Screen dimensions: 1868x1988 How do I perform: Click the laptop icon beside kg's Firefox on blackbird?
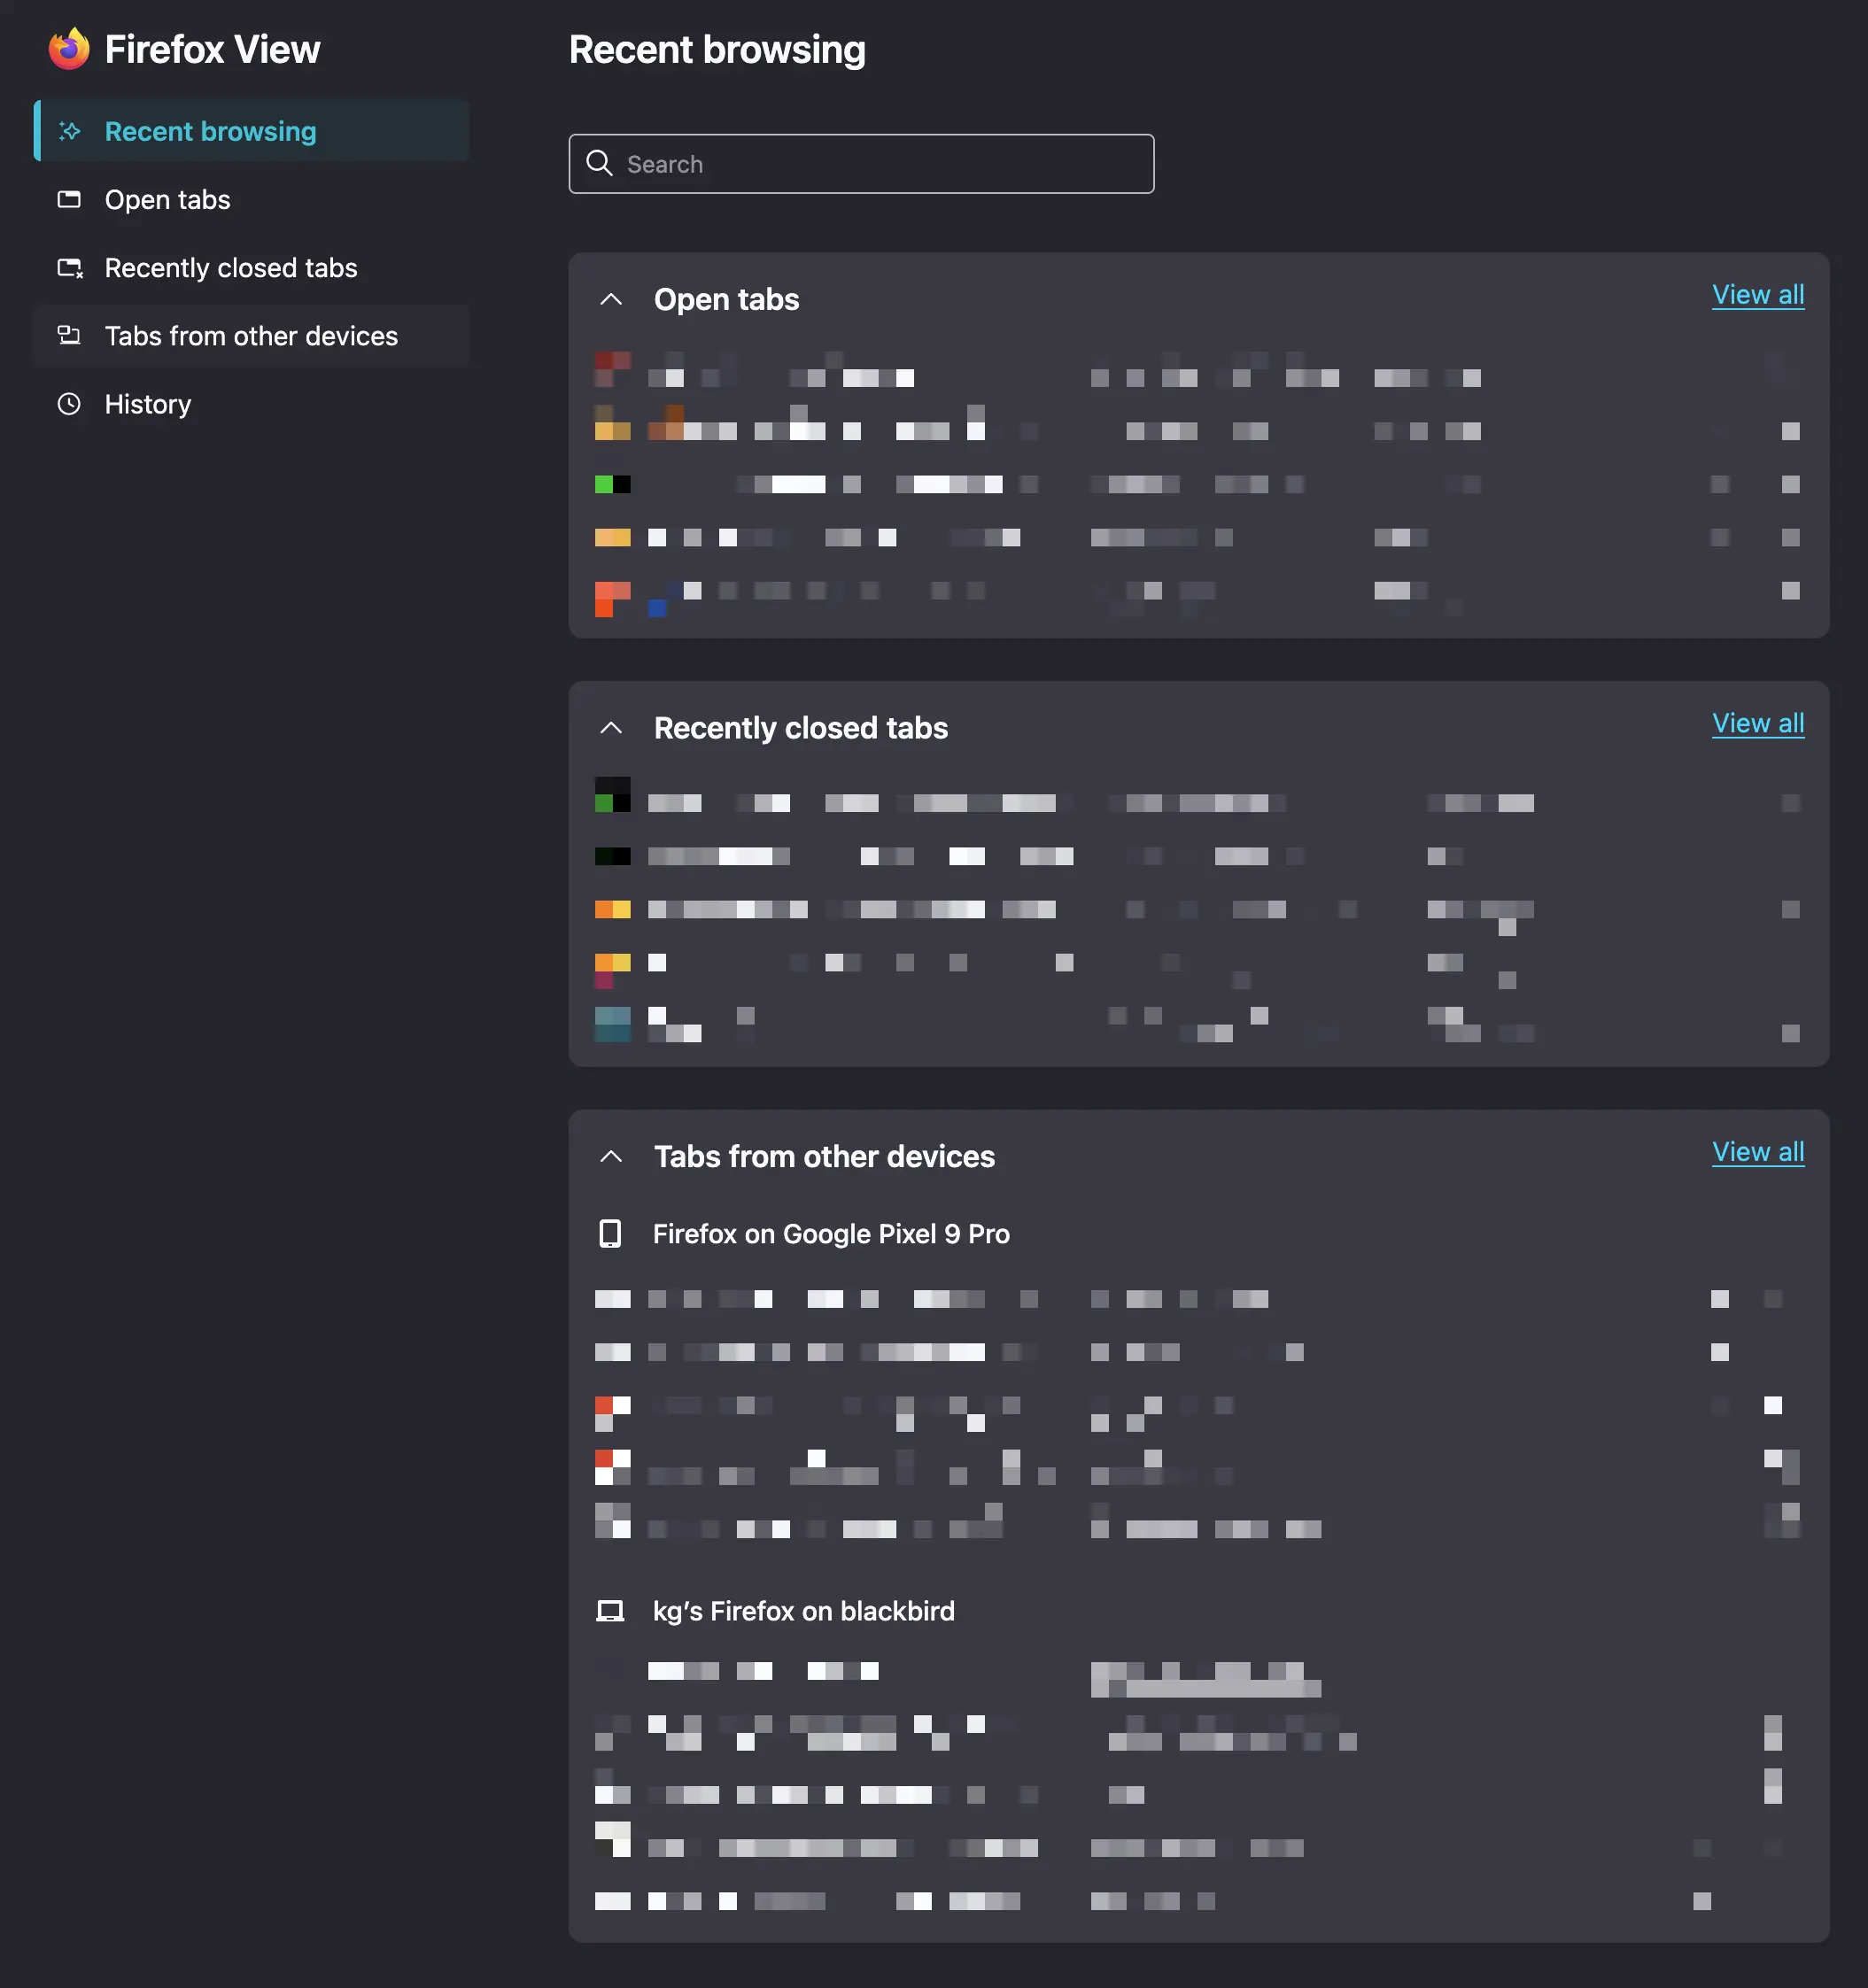612,1611
